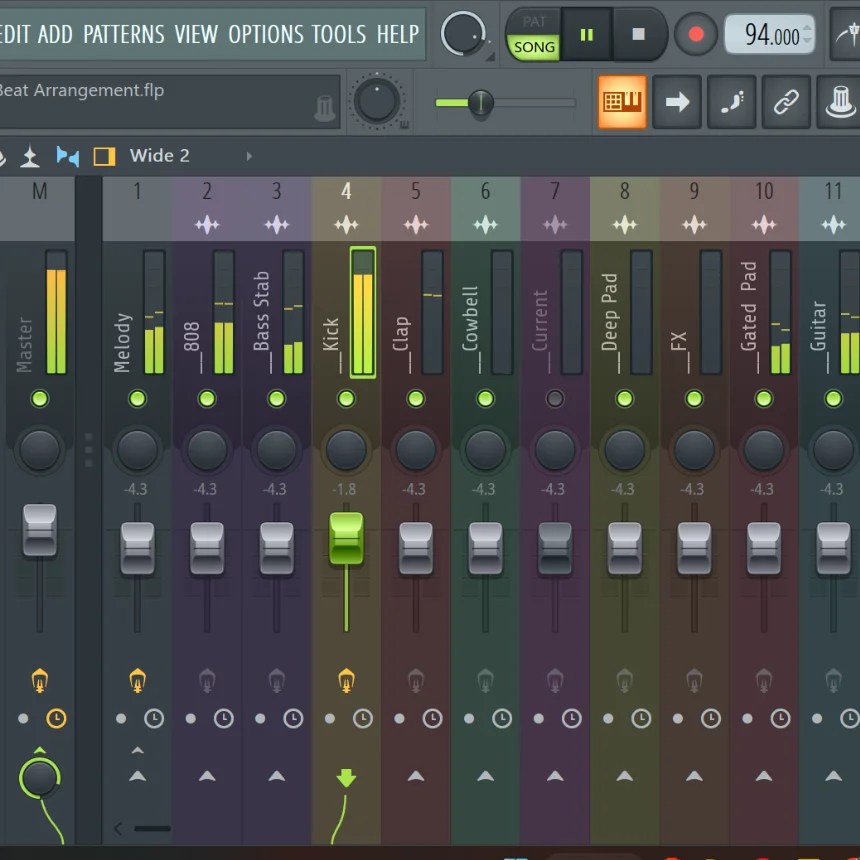The width and height of the screenshot is (860, 860).
Task: Click the white routing arrow icon in the toolbar
Action: point(678,101)
